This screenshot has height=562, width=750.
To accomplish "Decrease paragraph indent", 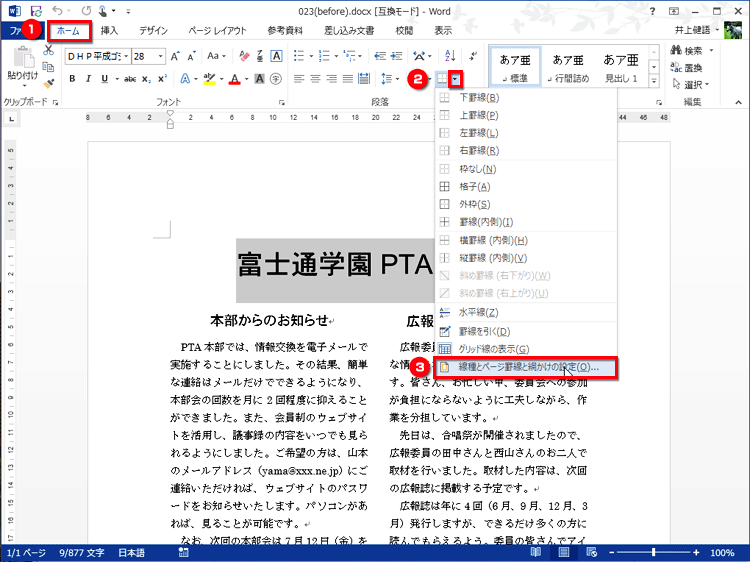I will [x=380, y=56].
